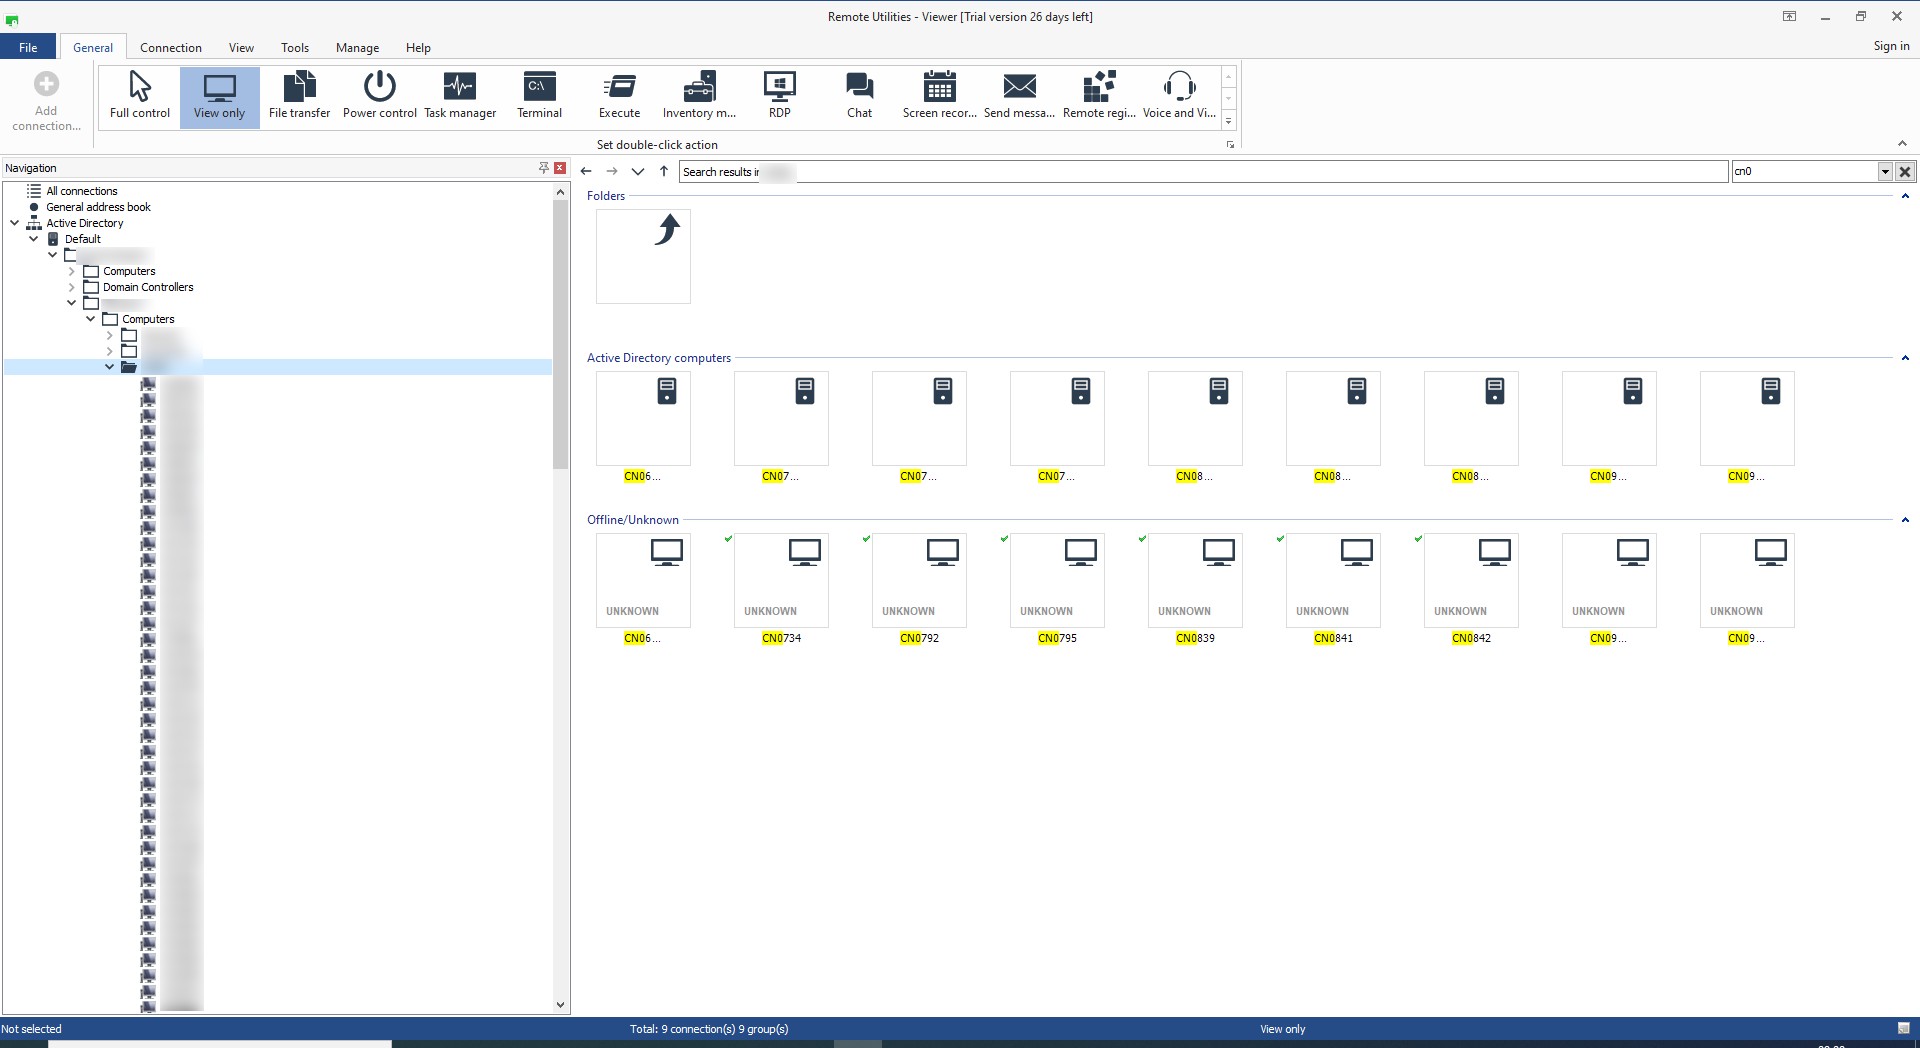Select the RDP connection icon
The height and width of the screenshot is (1048, 1920).
(x=779, y=96)
